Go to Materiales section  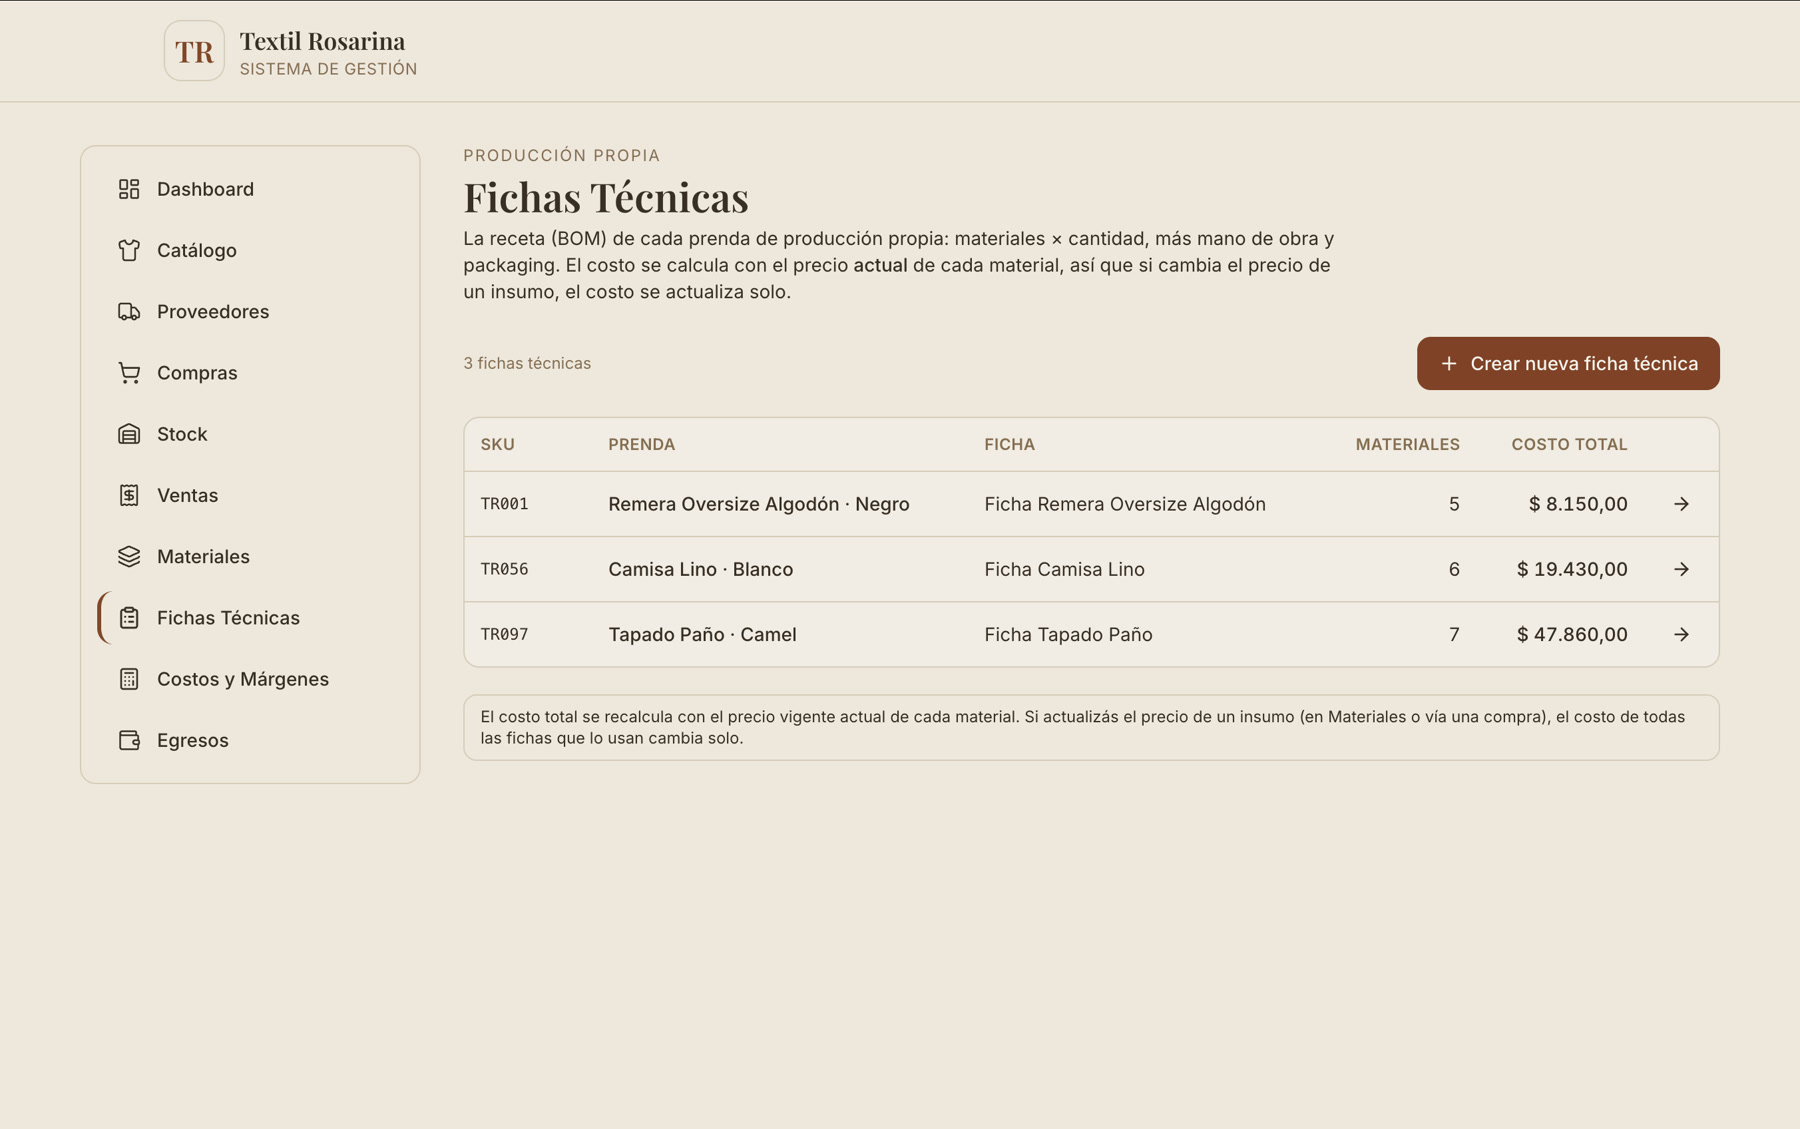pos(250,557)
